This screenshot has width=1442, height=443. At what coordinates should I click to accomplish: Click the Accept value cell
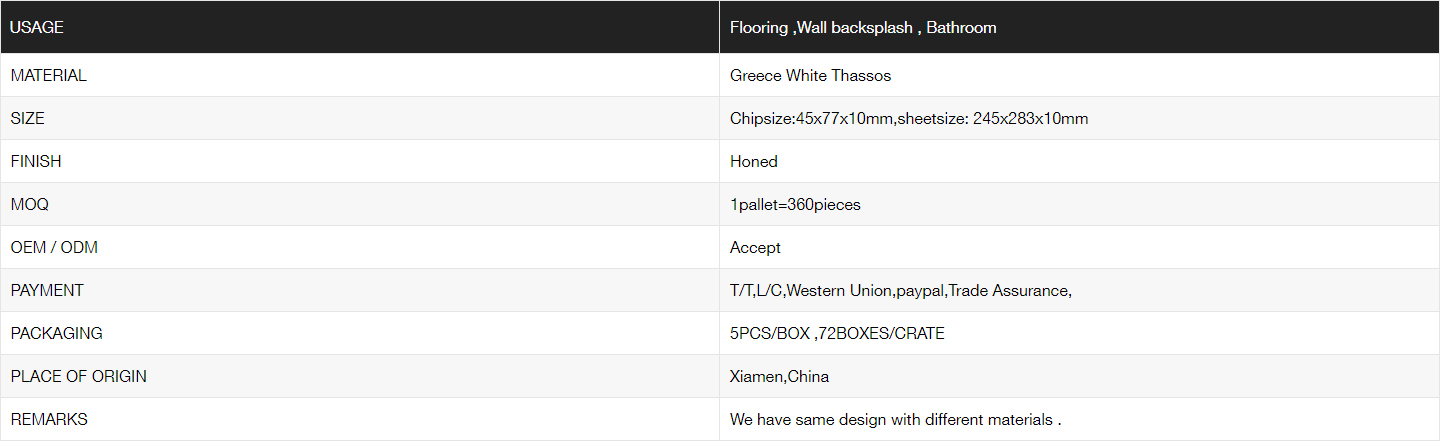click(1080, 247)
